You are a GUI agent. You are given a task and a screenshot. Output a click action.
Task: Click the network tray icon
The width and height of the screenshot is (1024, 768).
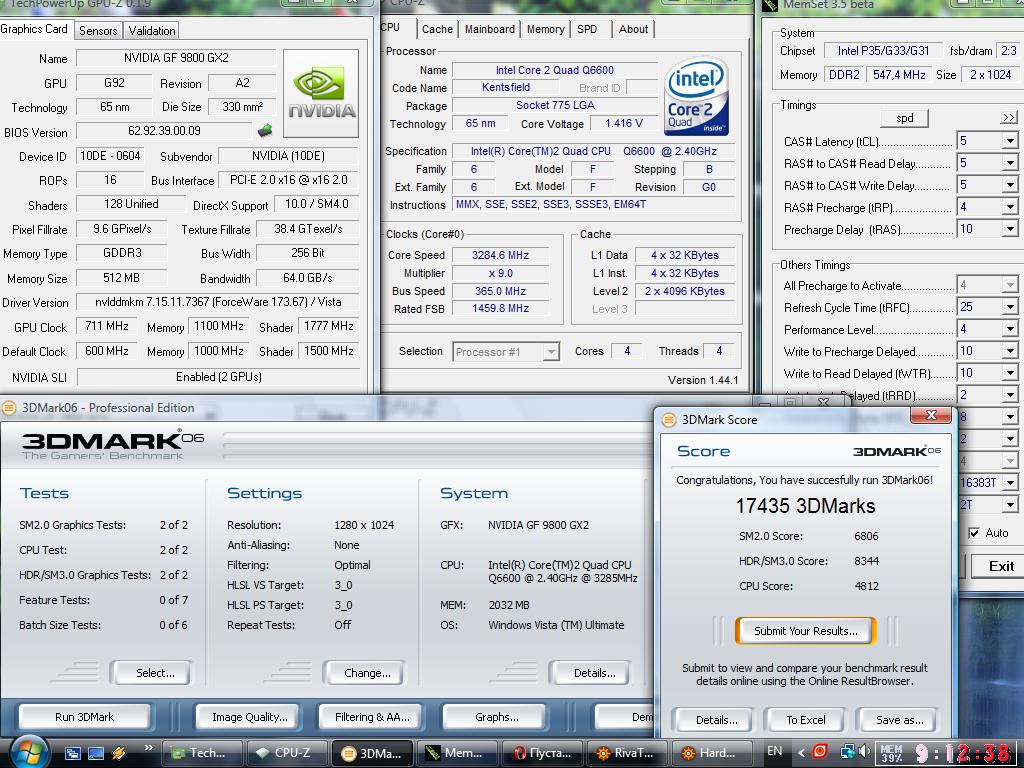point(848,752)
